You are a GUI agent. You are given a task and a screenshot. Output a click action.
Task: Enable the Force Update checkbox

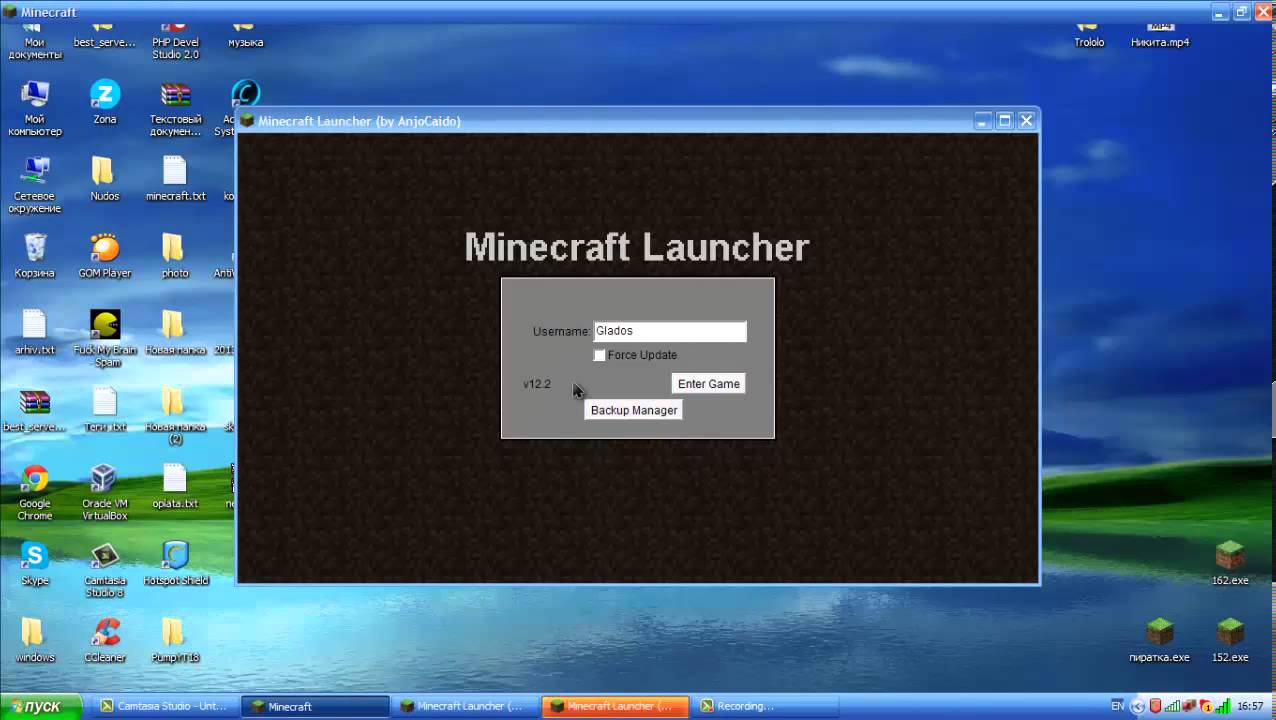(x=600, y=355)
